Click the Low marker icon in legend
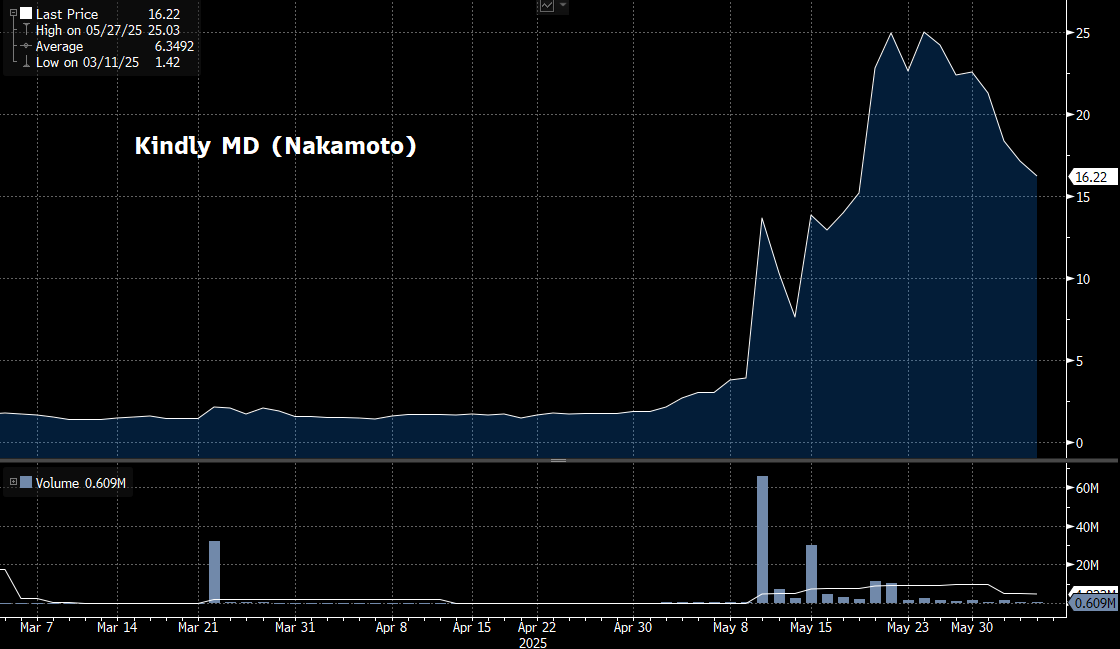1120x649 pixels. point(26,62)
